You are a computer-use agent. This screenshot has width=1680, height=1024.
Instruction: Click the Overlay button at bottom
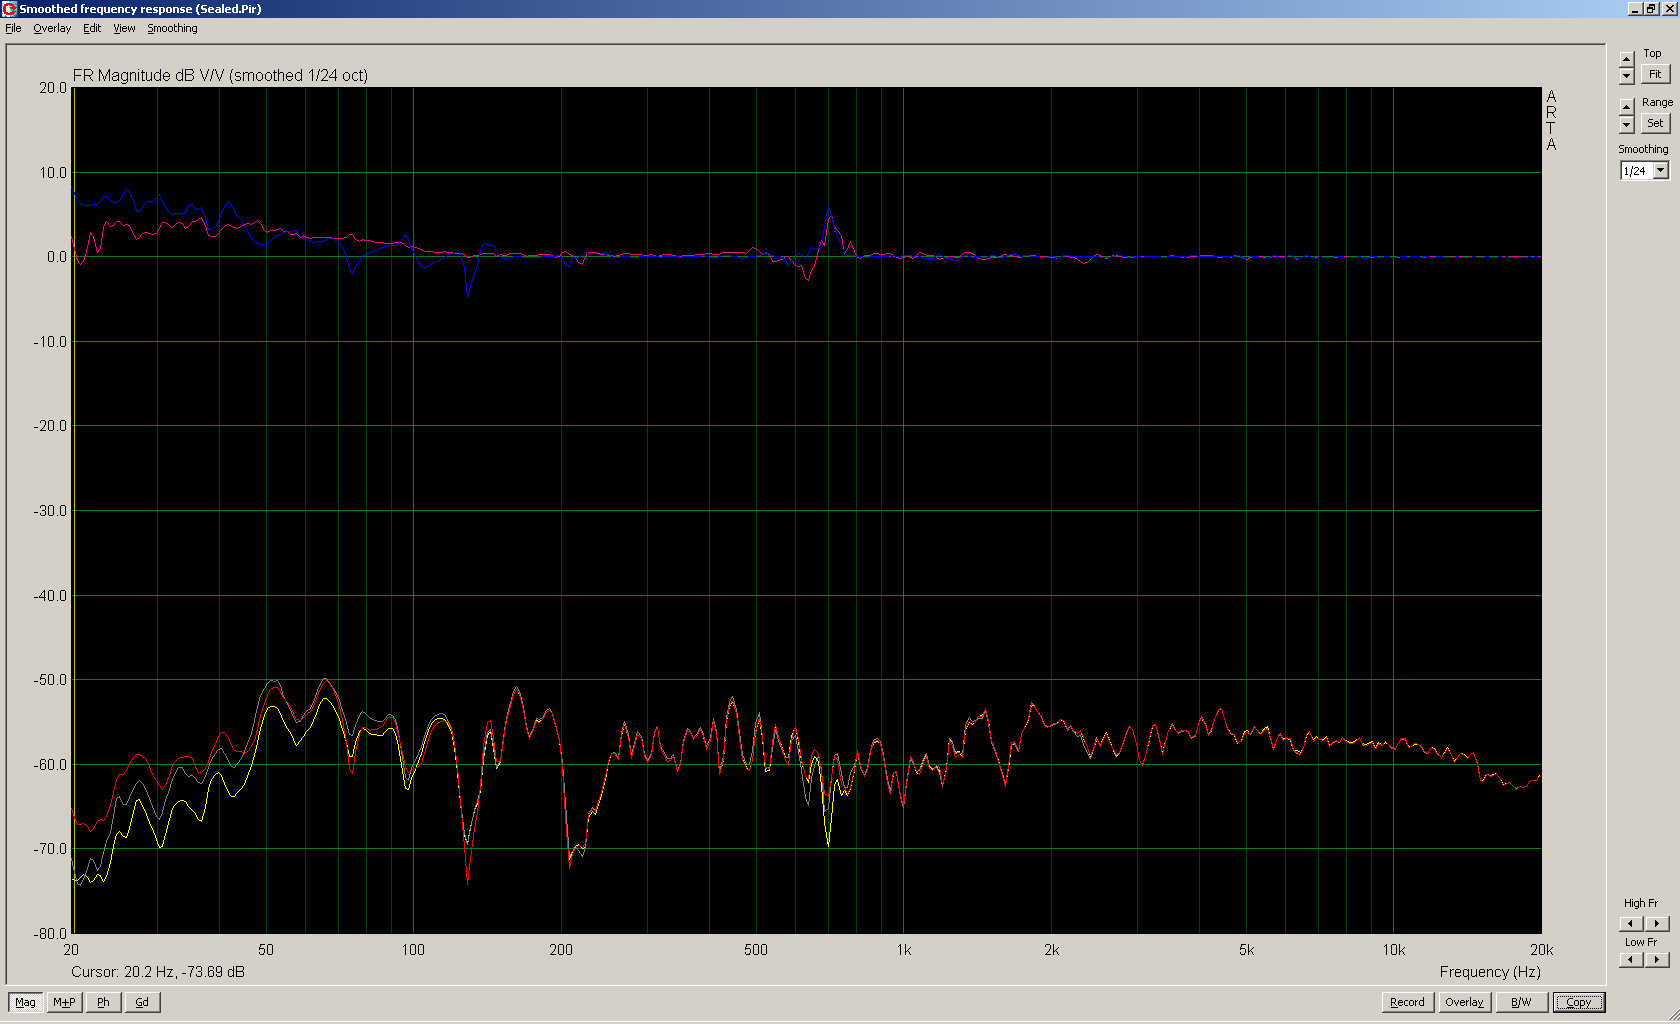click(x=1464, y=1002)
